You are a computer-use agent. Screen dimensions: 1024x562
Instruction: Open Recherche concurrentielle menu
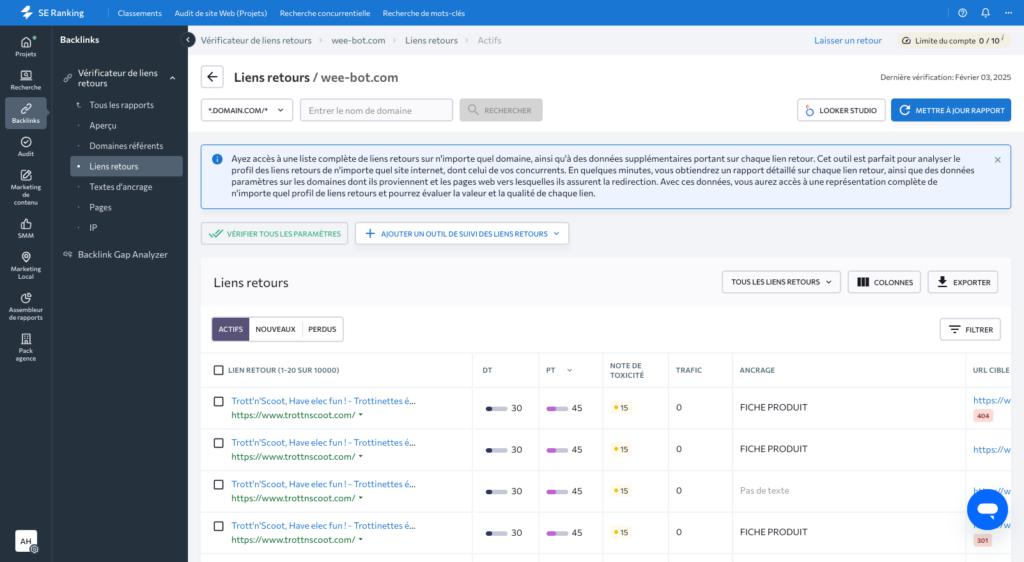(x=325, y=13)
